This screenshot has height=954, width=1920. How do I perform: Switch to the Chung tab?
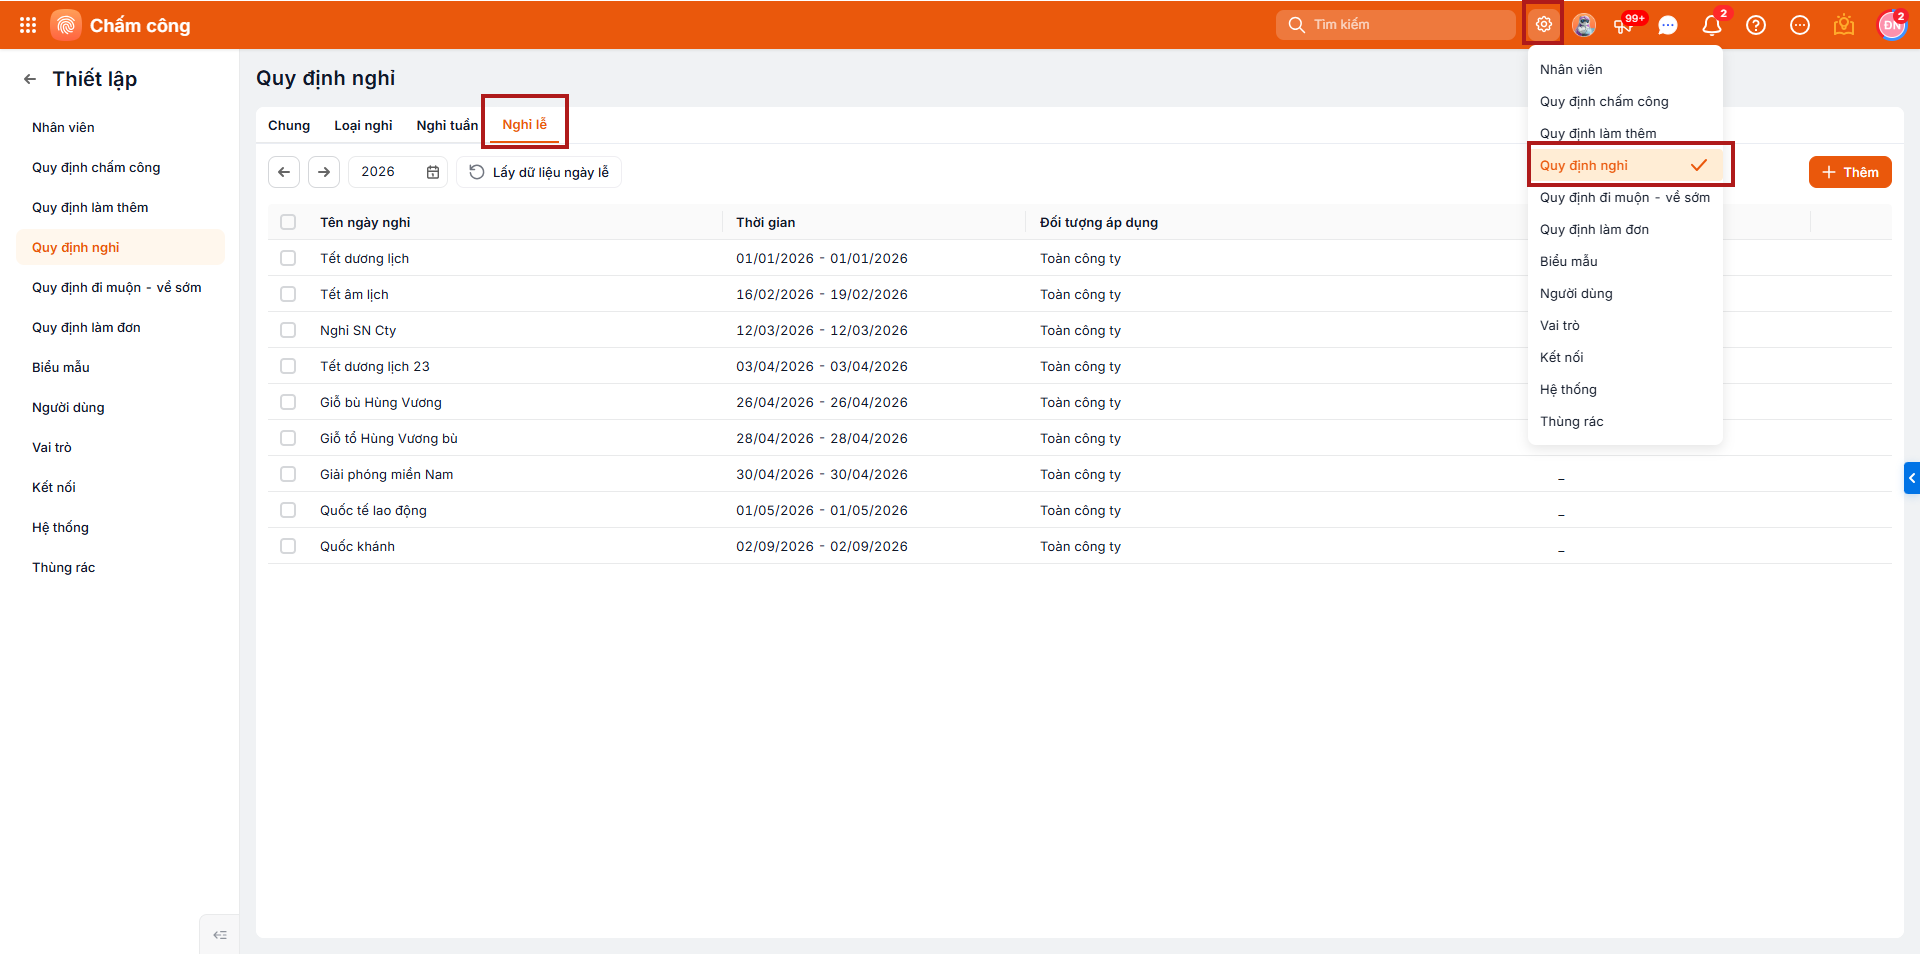289,125
